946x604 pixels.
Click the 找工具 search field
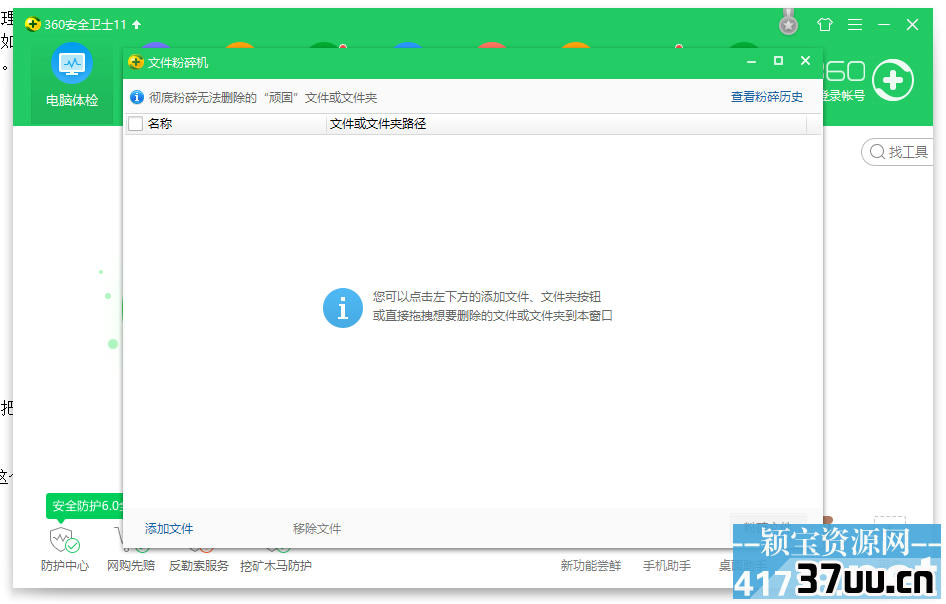point(897,152)
